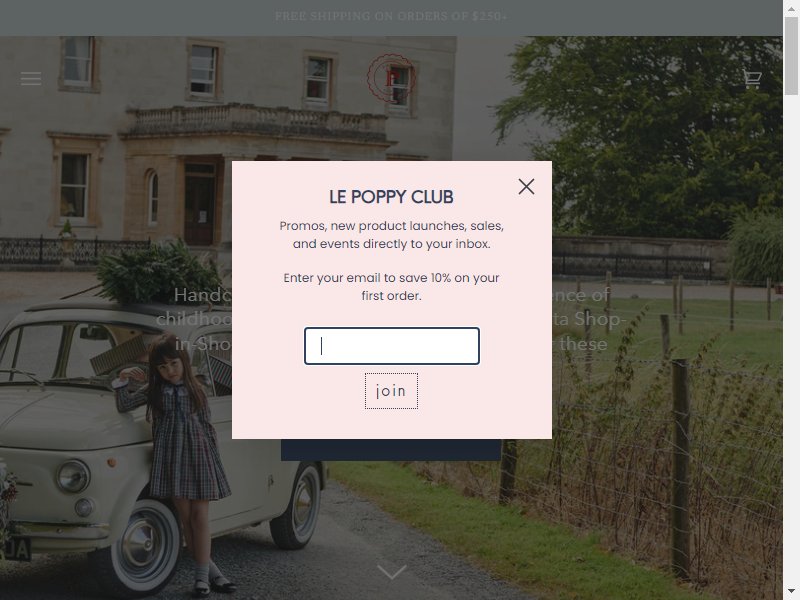Click the 'save 10% on your first order' text
Screen dimensions: 800x600
430,286
